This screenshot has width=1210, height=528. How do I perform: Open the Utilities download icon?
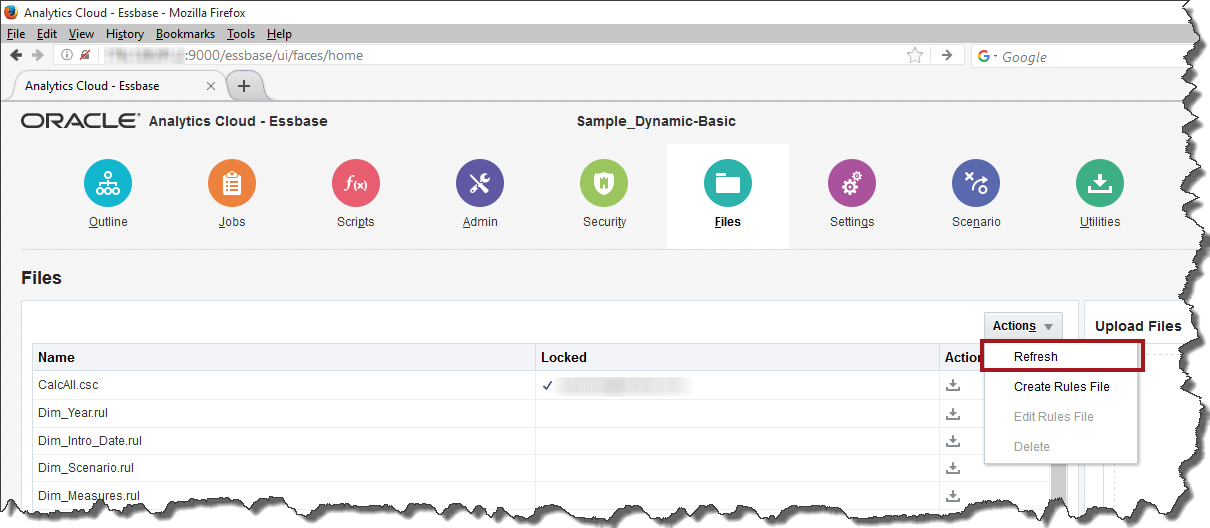[x=1100, y=184]
